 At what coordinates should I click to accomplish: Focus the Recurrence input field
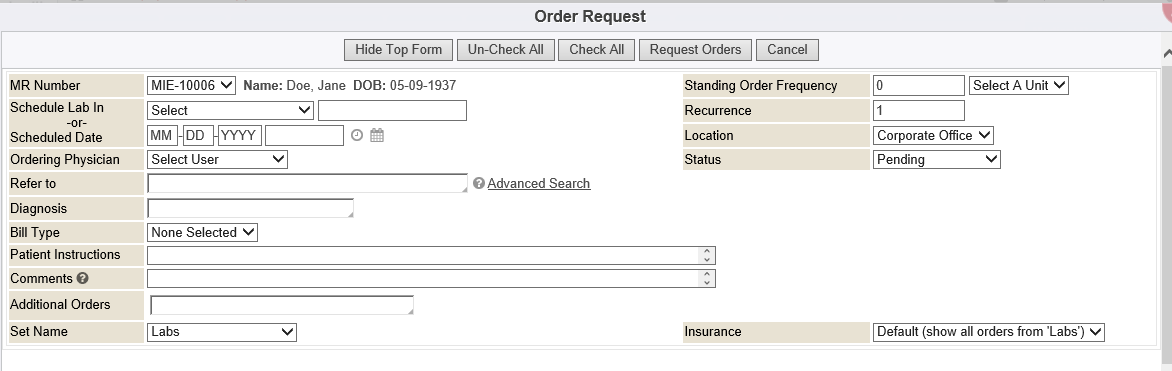click(x=919, y=111)
